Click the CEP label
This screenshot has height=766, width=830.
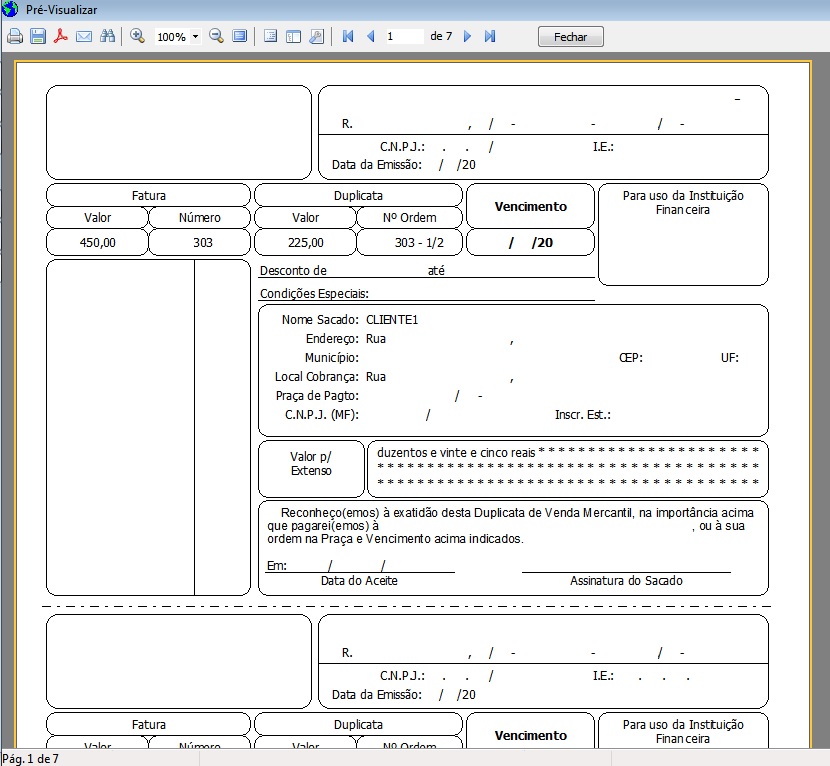pyautogui.click(x=631, y=358)
